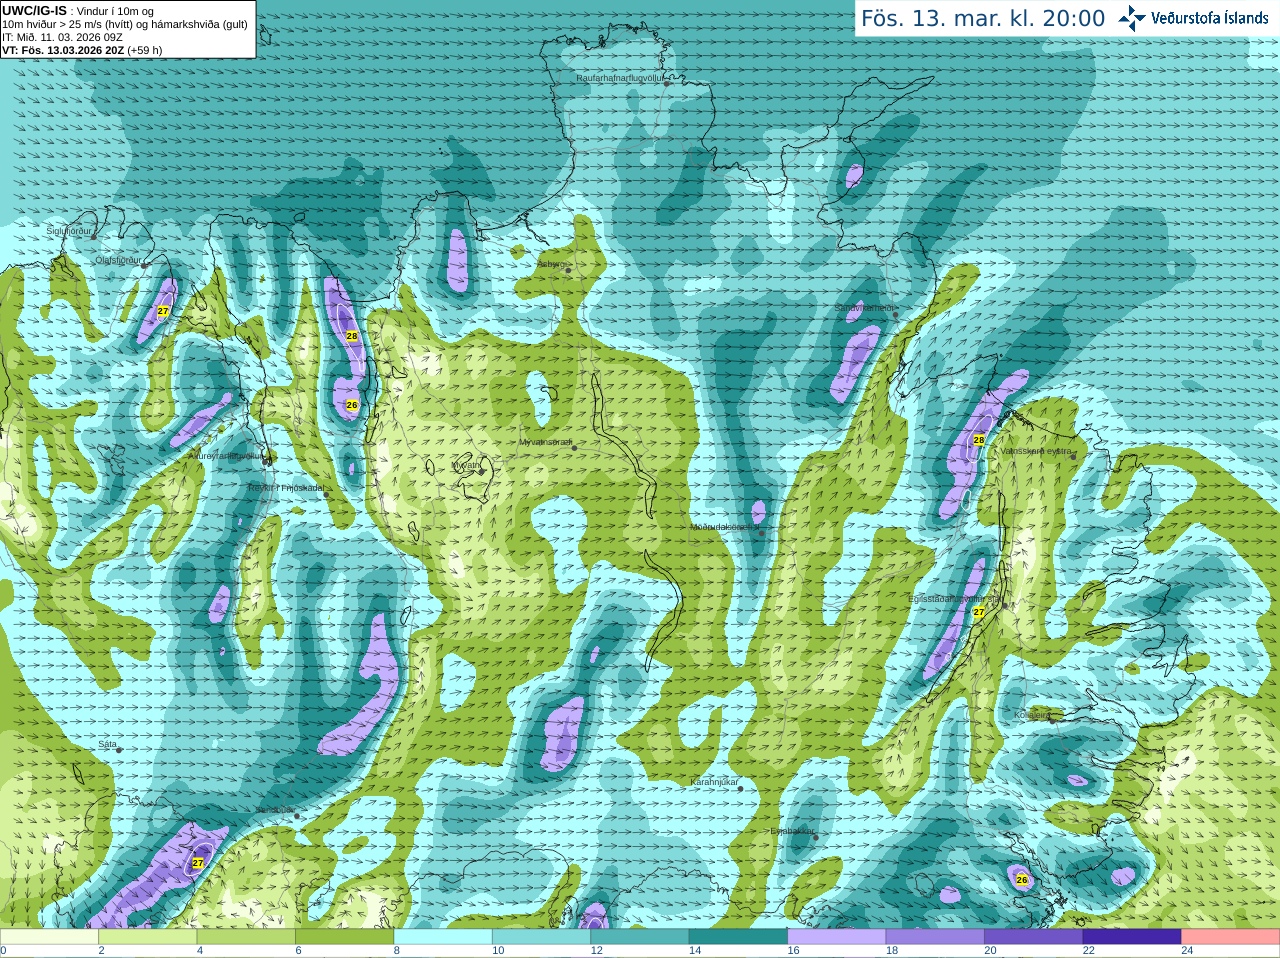The height and width of the screenshot is (958, 1280).
Task: Click the 27 gust marker near Ólafsfjörður
Action: pyautogui.click(x=163, y=312)
